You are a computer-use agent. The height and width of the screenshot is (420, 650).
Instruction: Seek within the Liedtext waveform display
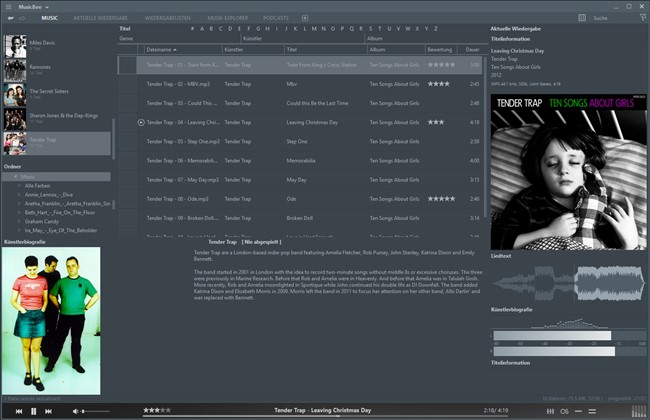tap(568, 283)
